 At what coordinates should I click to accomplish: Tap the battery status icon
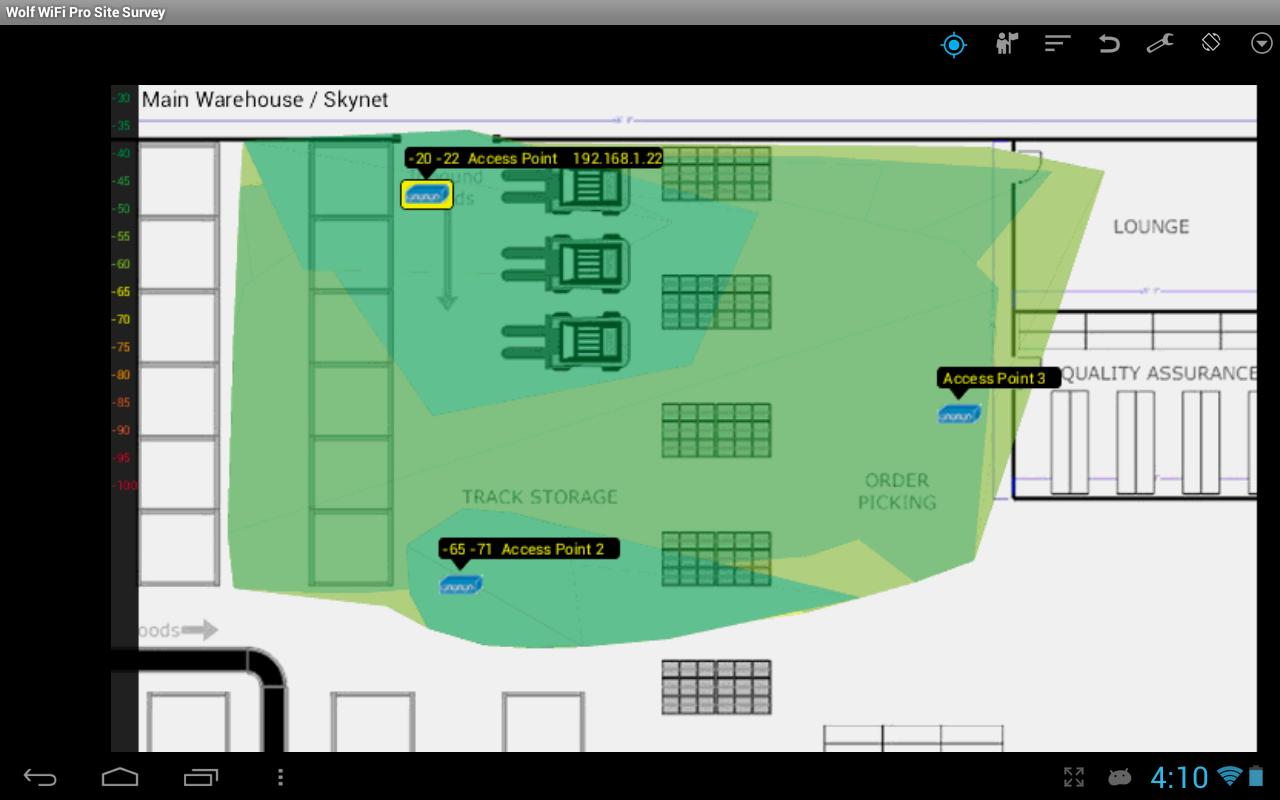coord(1257,776)
